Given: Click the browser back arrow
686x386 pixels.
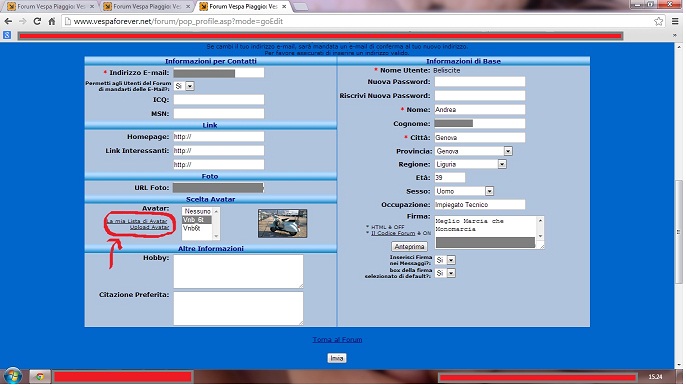Looking at the screenshot, I should coord(8,21).
